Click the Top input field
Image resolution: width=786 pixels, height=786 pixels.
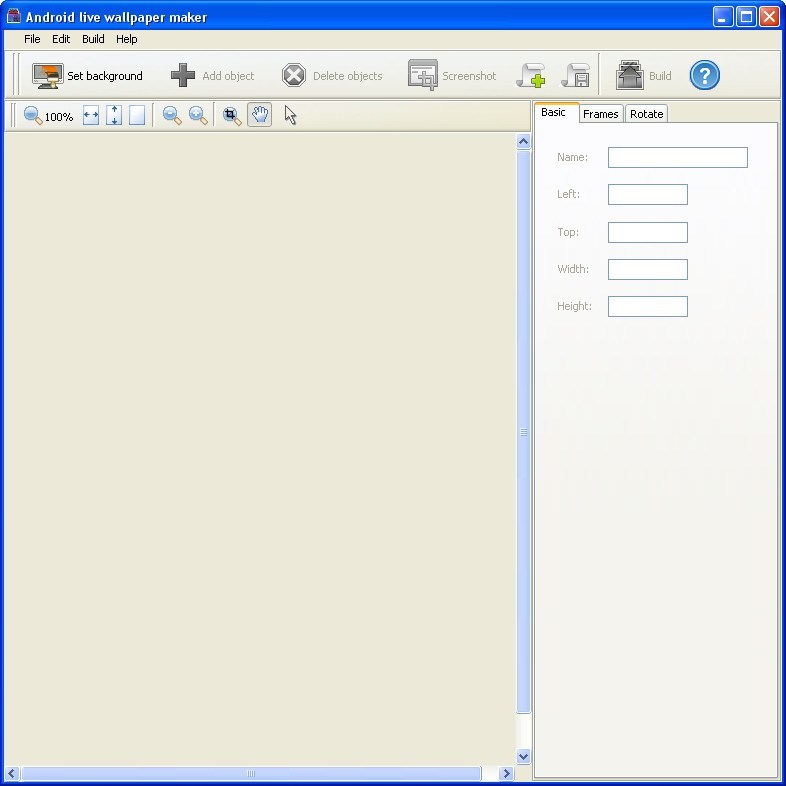click(648, 233)
